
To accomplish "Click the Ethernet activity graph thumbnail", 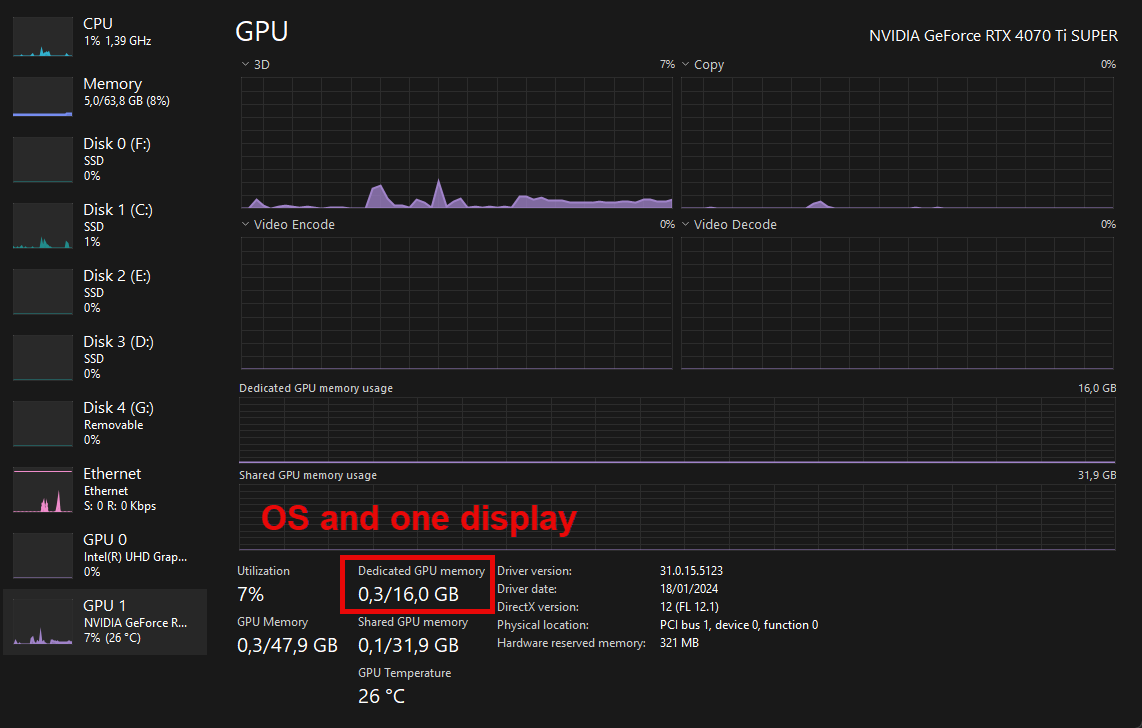I will pyautogui.click(x=42, y=490).
